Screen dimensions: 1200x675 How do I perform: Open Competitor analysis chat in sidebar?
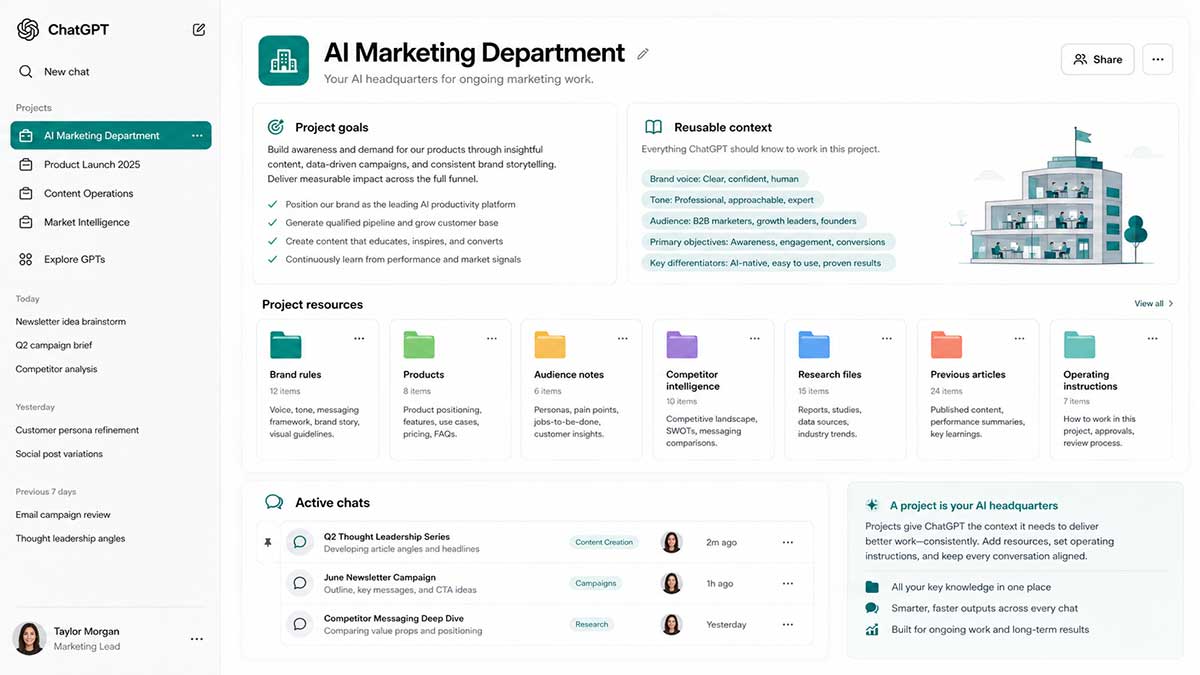click(x=57, y=369)
